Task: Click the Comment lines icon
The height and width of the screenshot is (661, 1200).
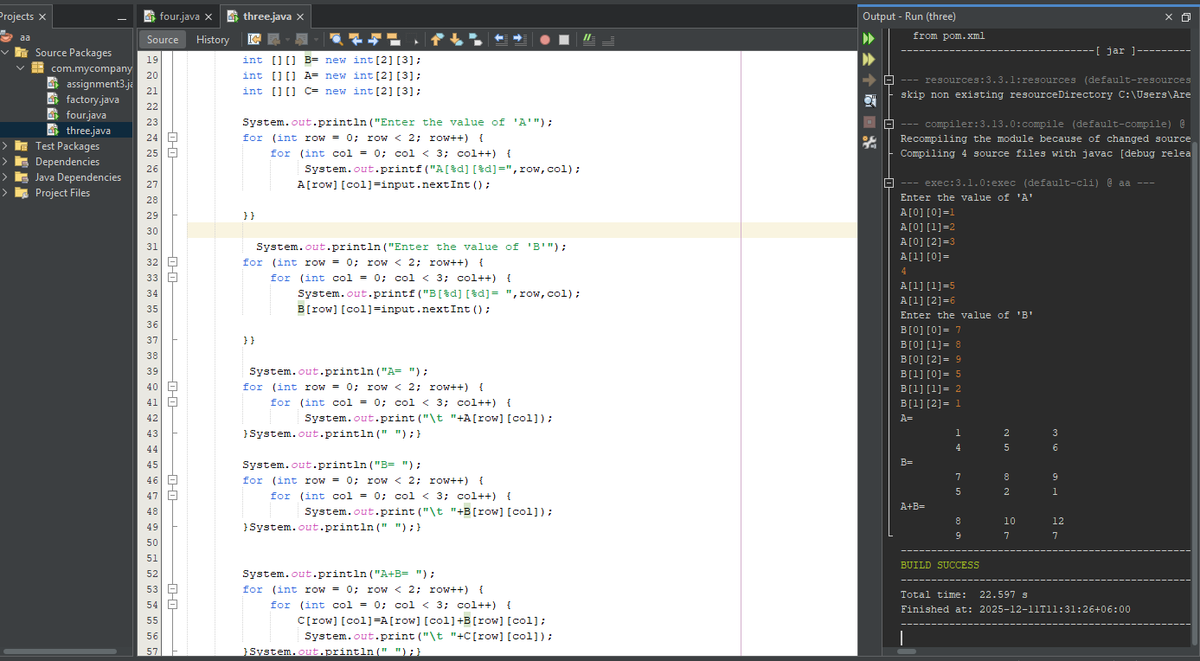Action: pyautogui.click(x=589, y=40)
